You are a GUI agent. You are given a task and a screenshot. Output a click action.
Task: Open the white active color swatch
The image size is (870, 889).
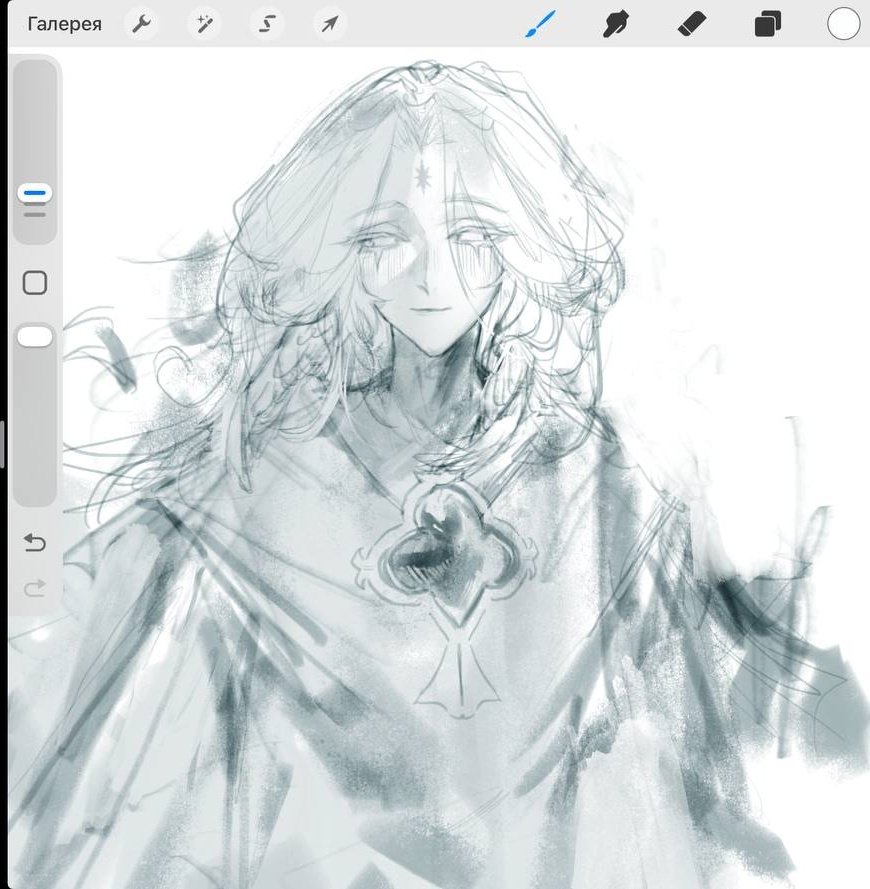coord(843,24)
